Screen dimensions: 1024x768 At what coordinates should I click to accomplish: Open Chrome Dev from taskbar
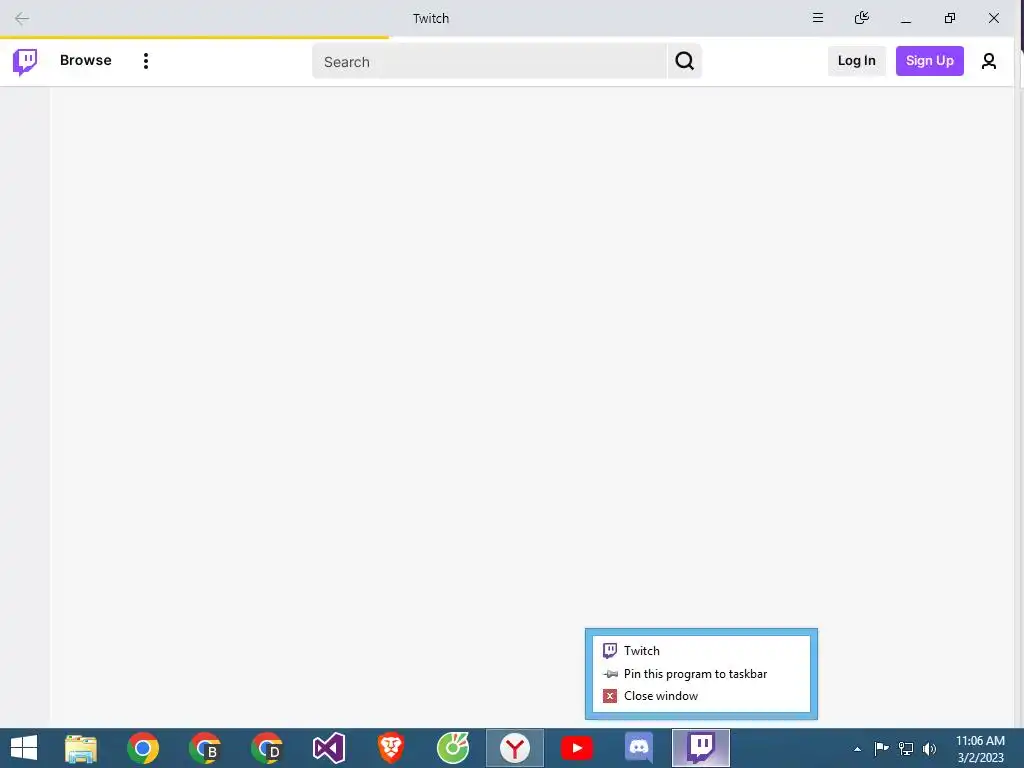click(x=266, y=748)
